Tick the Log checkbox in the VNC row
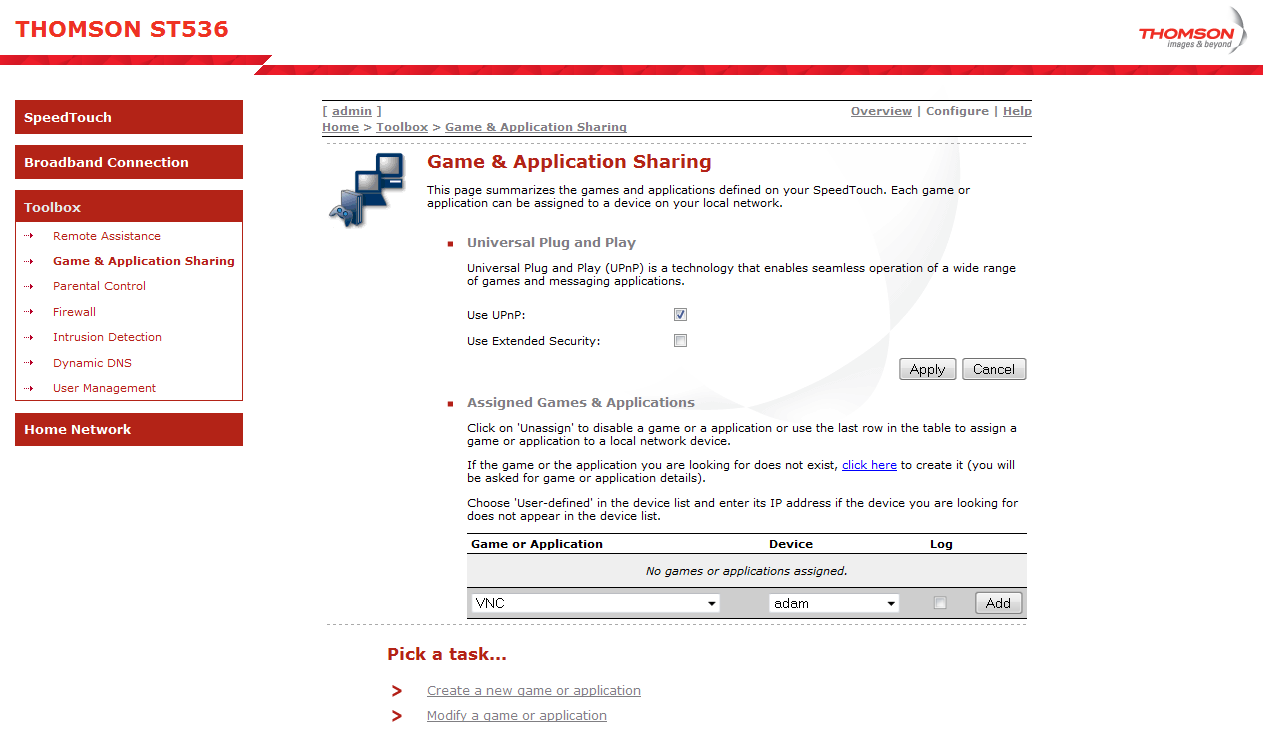This screenshot has height=730, width=1263. [x=939, y=603]
